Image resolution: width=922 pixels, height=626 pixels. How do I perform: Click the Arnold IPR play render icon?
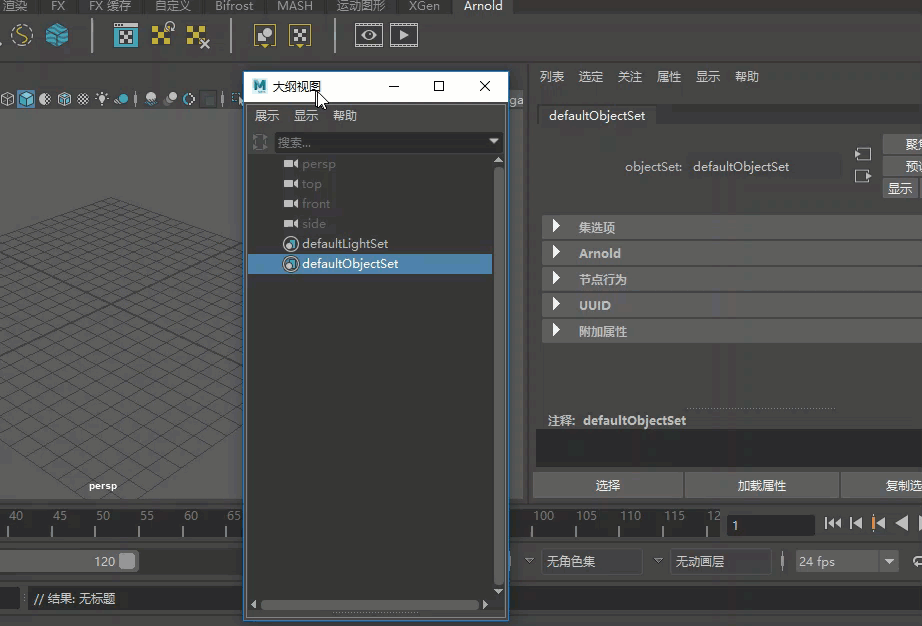[x=404, y=35]
